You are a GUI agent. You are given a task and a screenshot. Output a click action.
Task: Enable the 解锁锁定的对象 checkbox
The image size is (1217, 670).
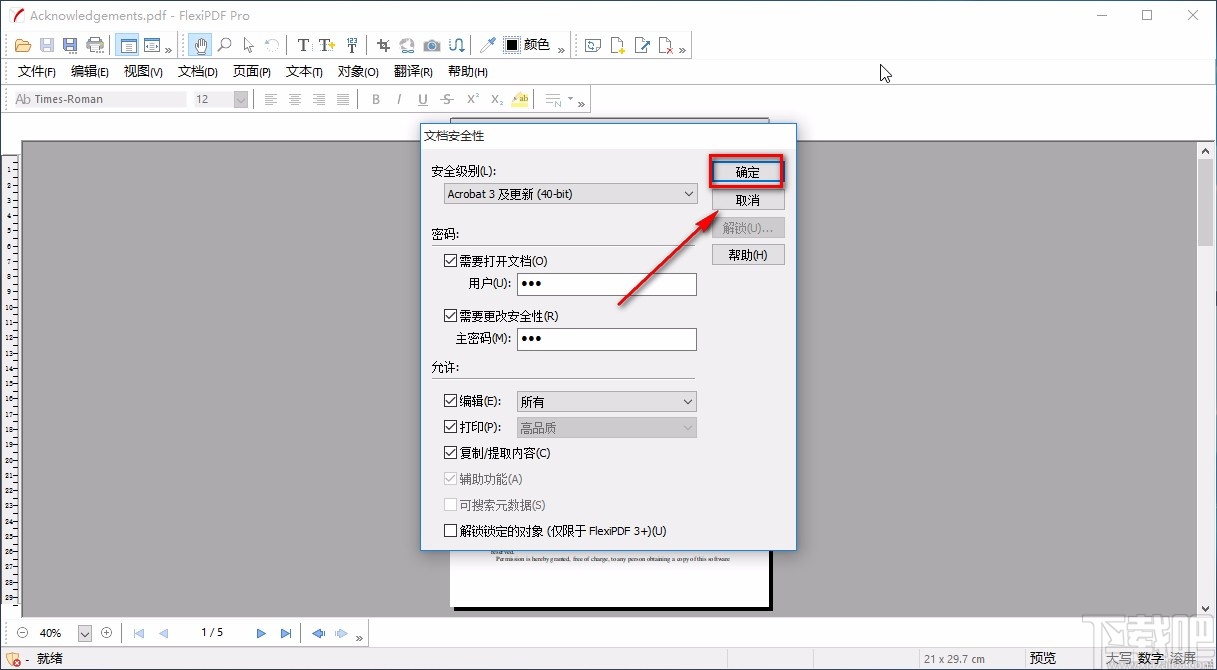(450, 530)
